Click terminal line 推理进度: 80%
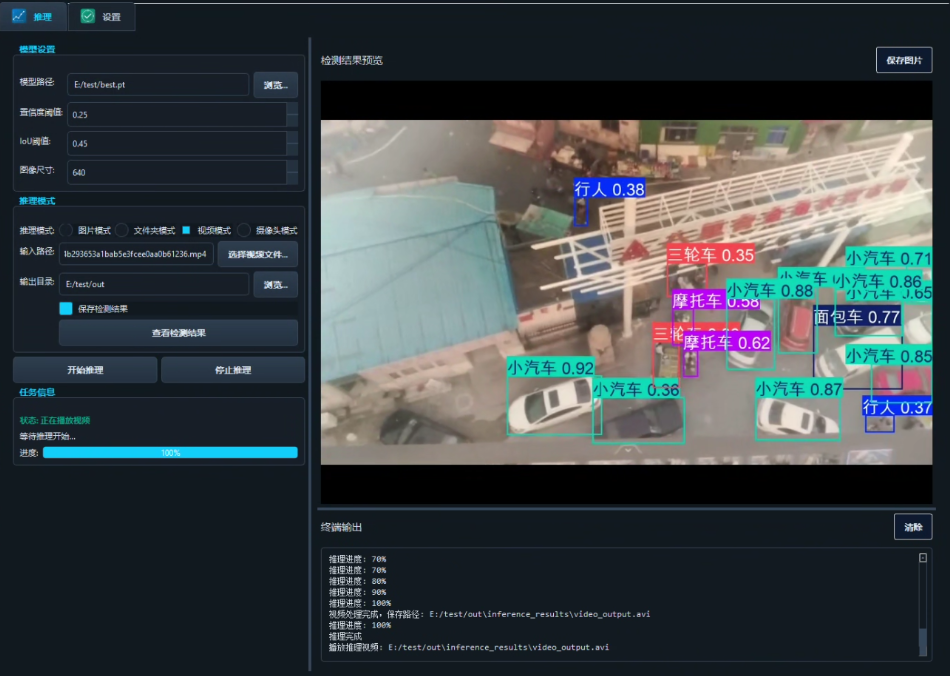The height and width of the screenshot is (676, 950). click(x=357, y=581)
